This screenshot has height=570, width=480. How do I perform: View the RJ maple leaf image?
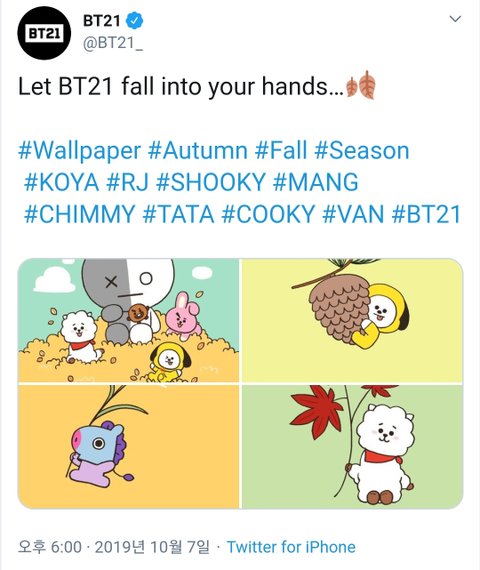click(x=352, y=447)
